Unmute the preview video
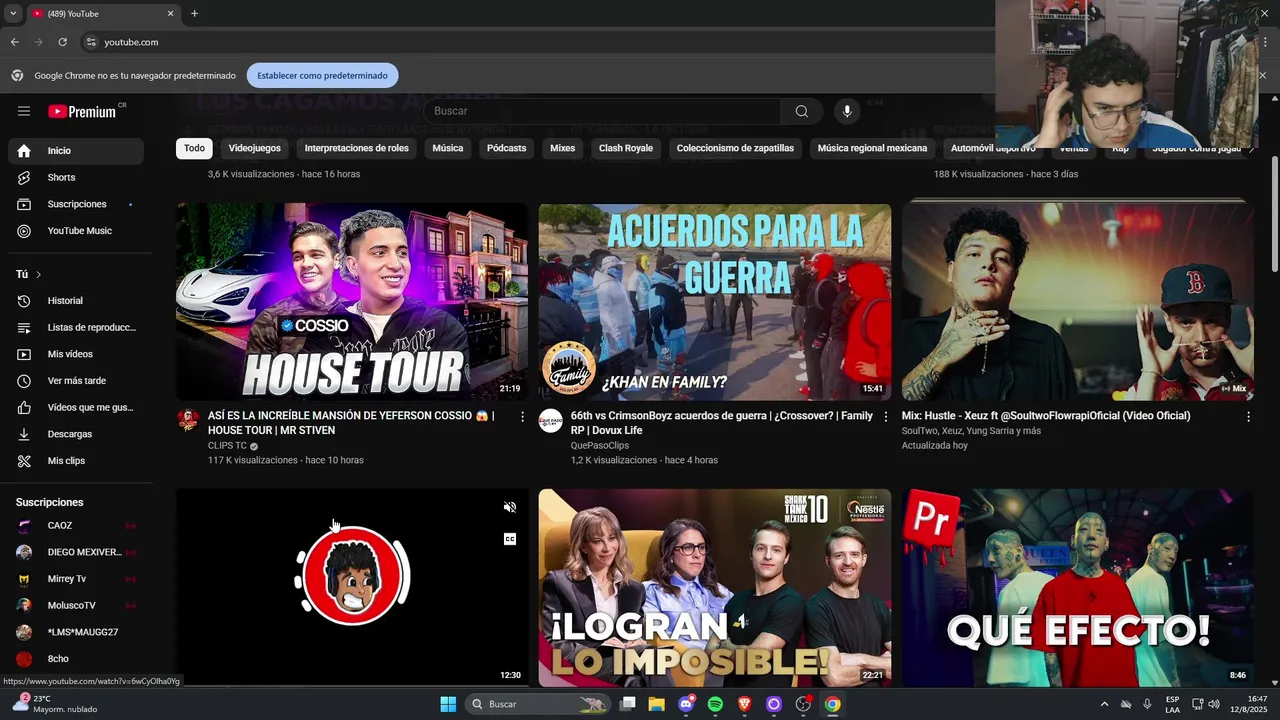Screen dimensions: 1280x720 pyautogui.click(x=510, y=507)
